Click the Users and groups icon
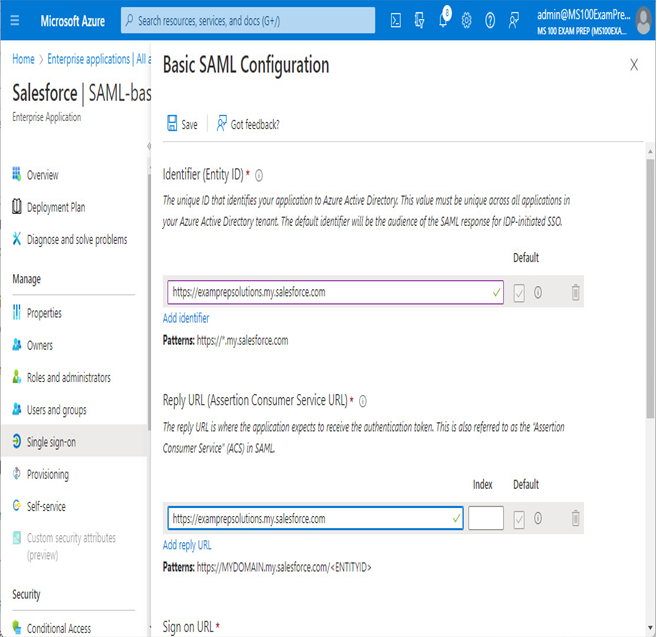The width and height of the screenshot is (657, 637). 17,409
